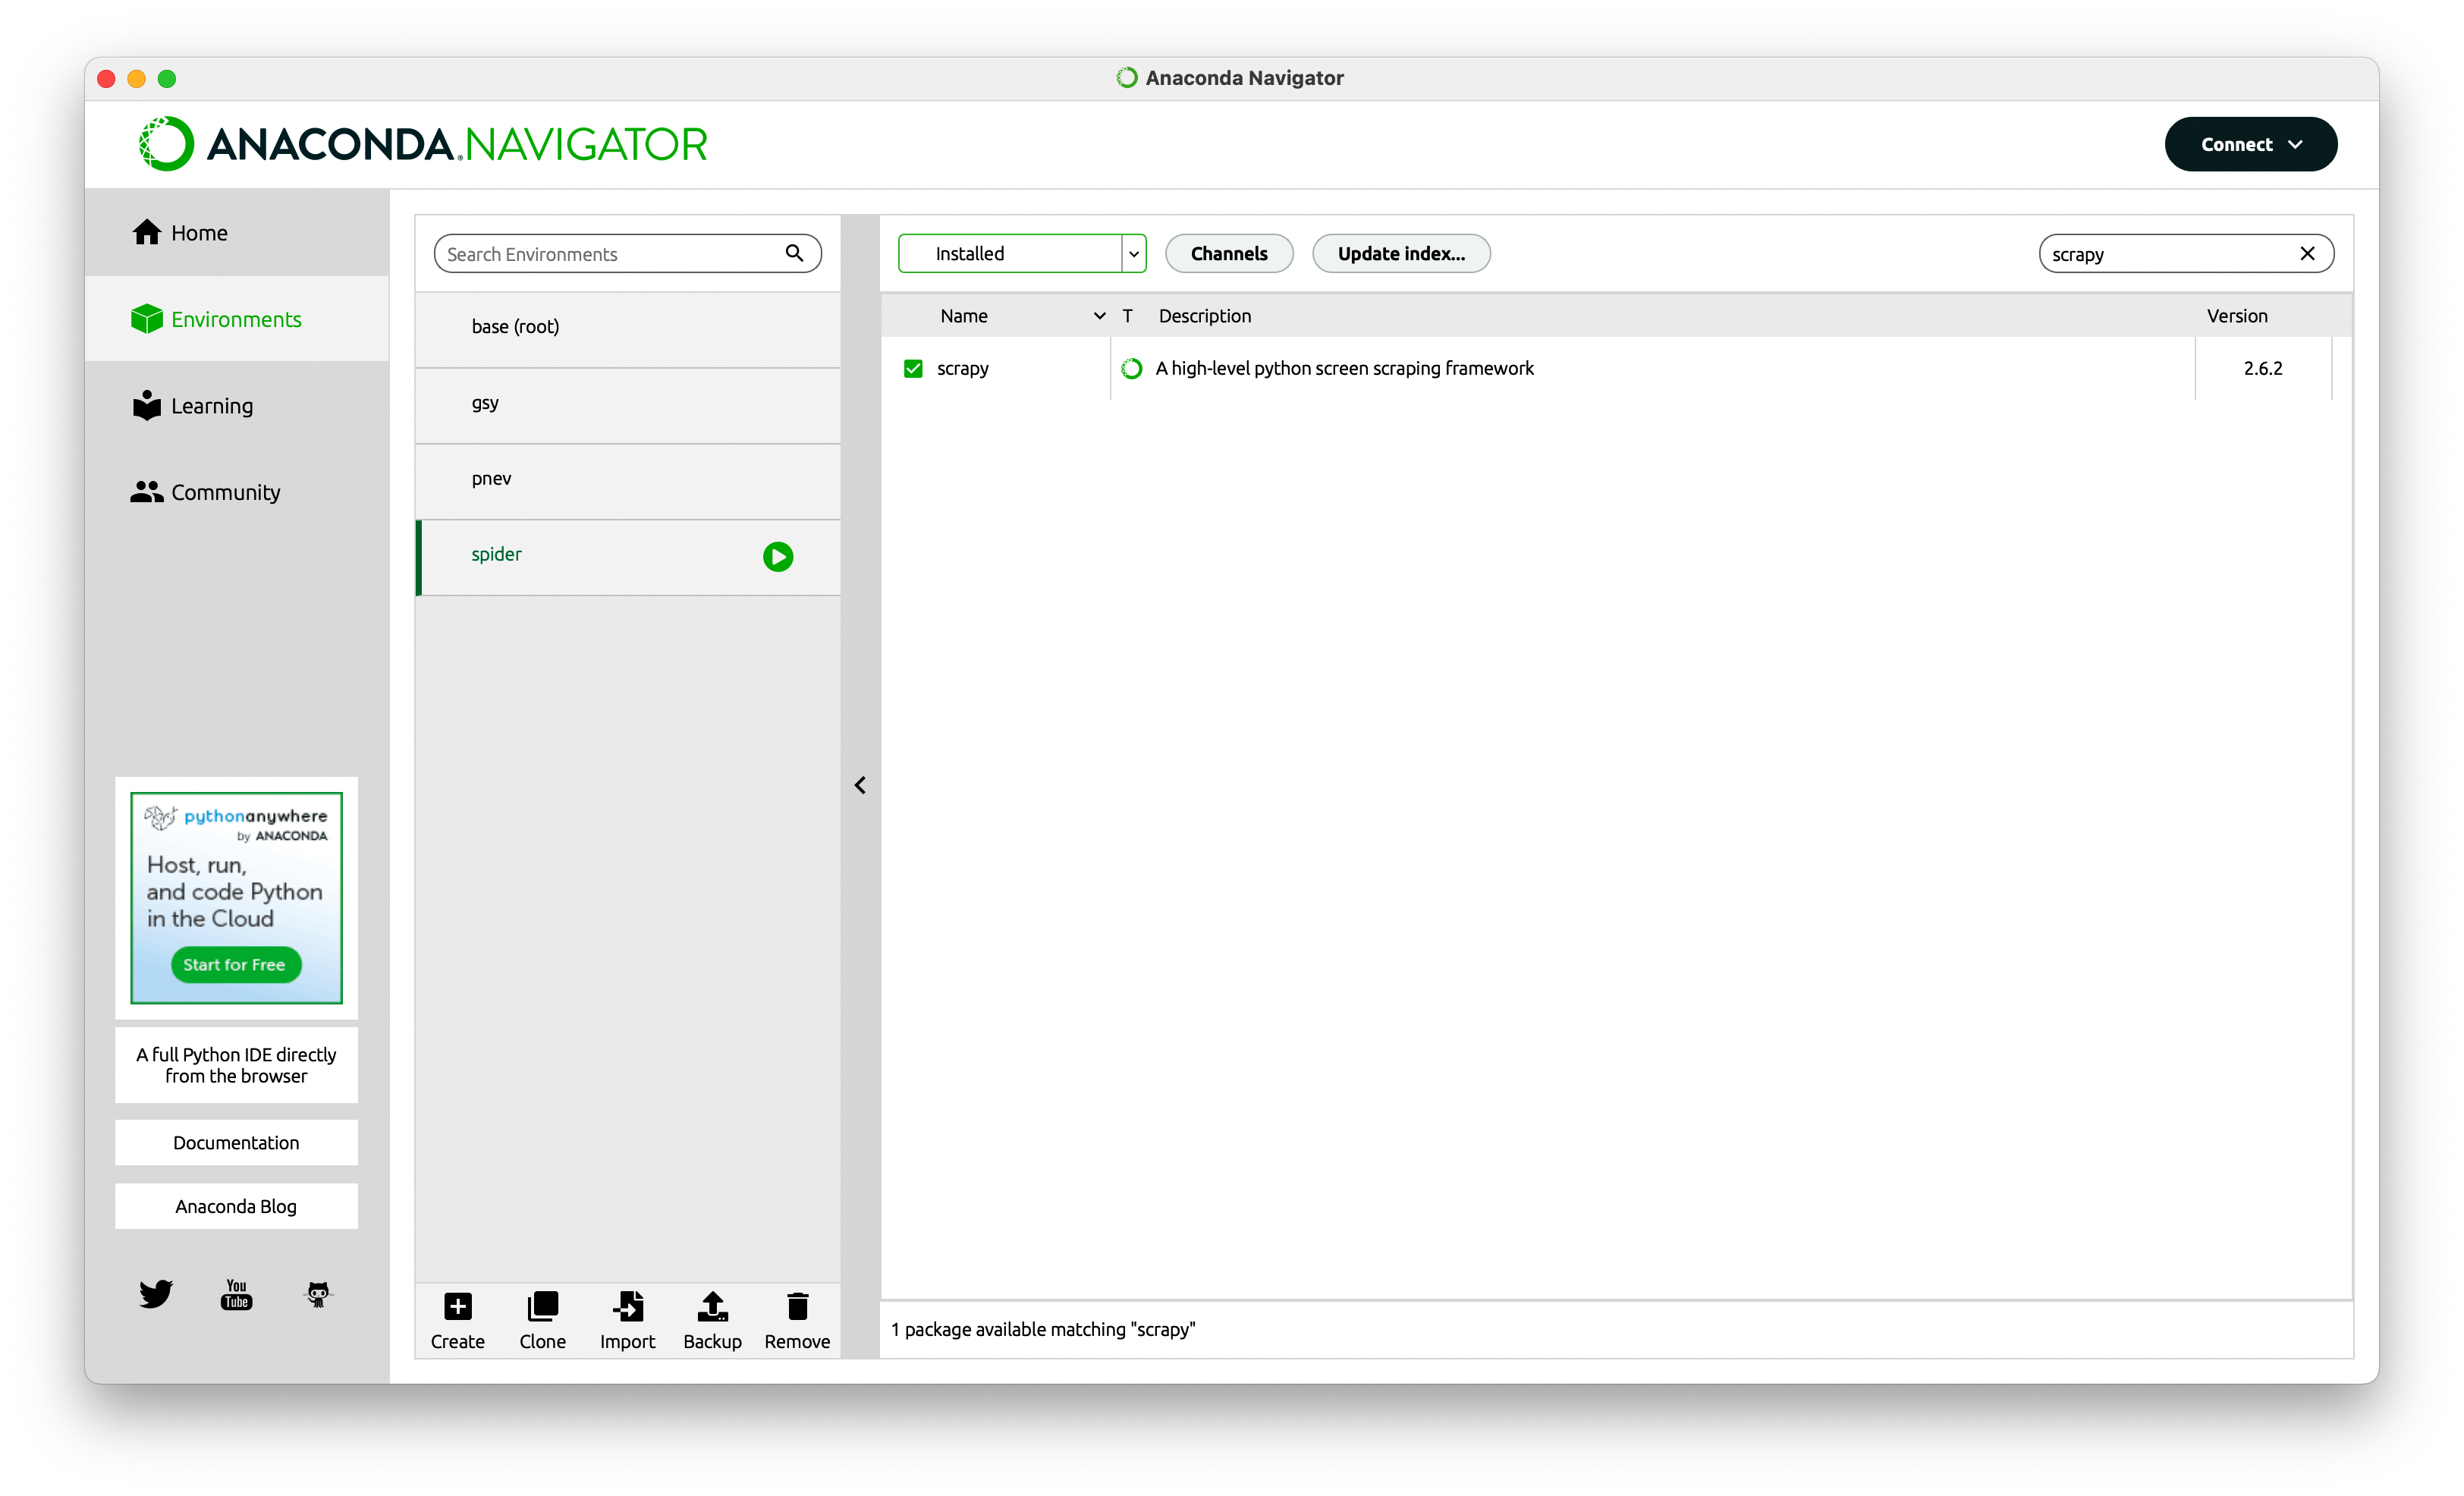The height and width of the screenshot is (1496, 2464).
Task: Open the Twitter icon link
Action: 155,1294
